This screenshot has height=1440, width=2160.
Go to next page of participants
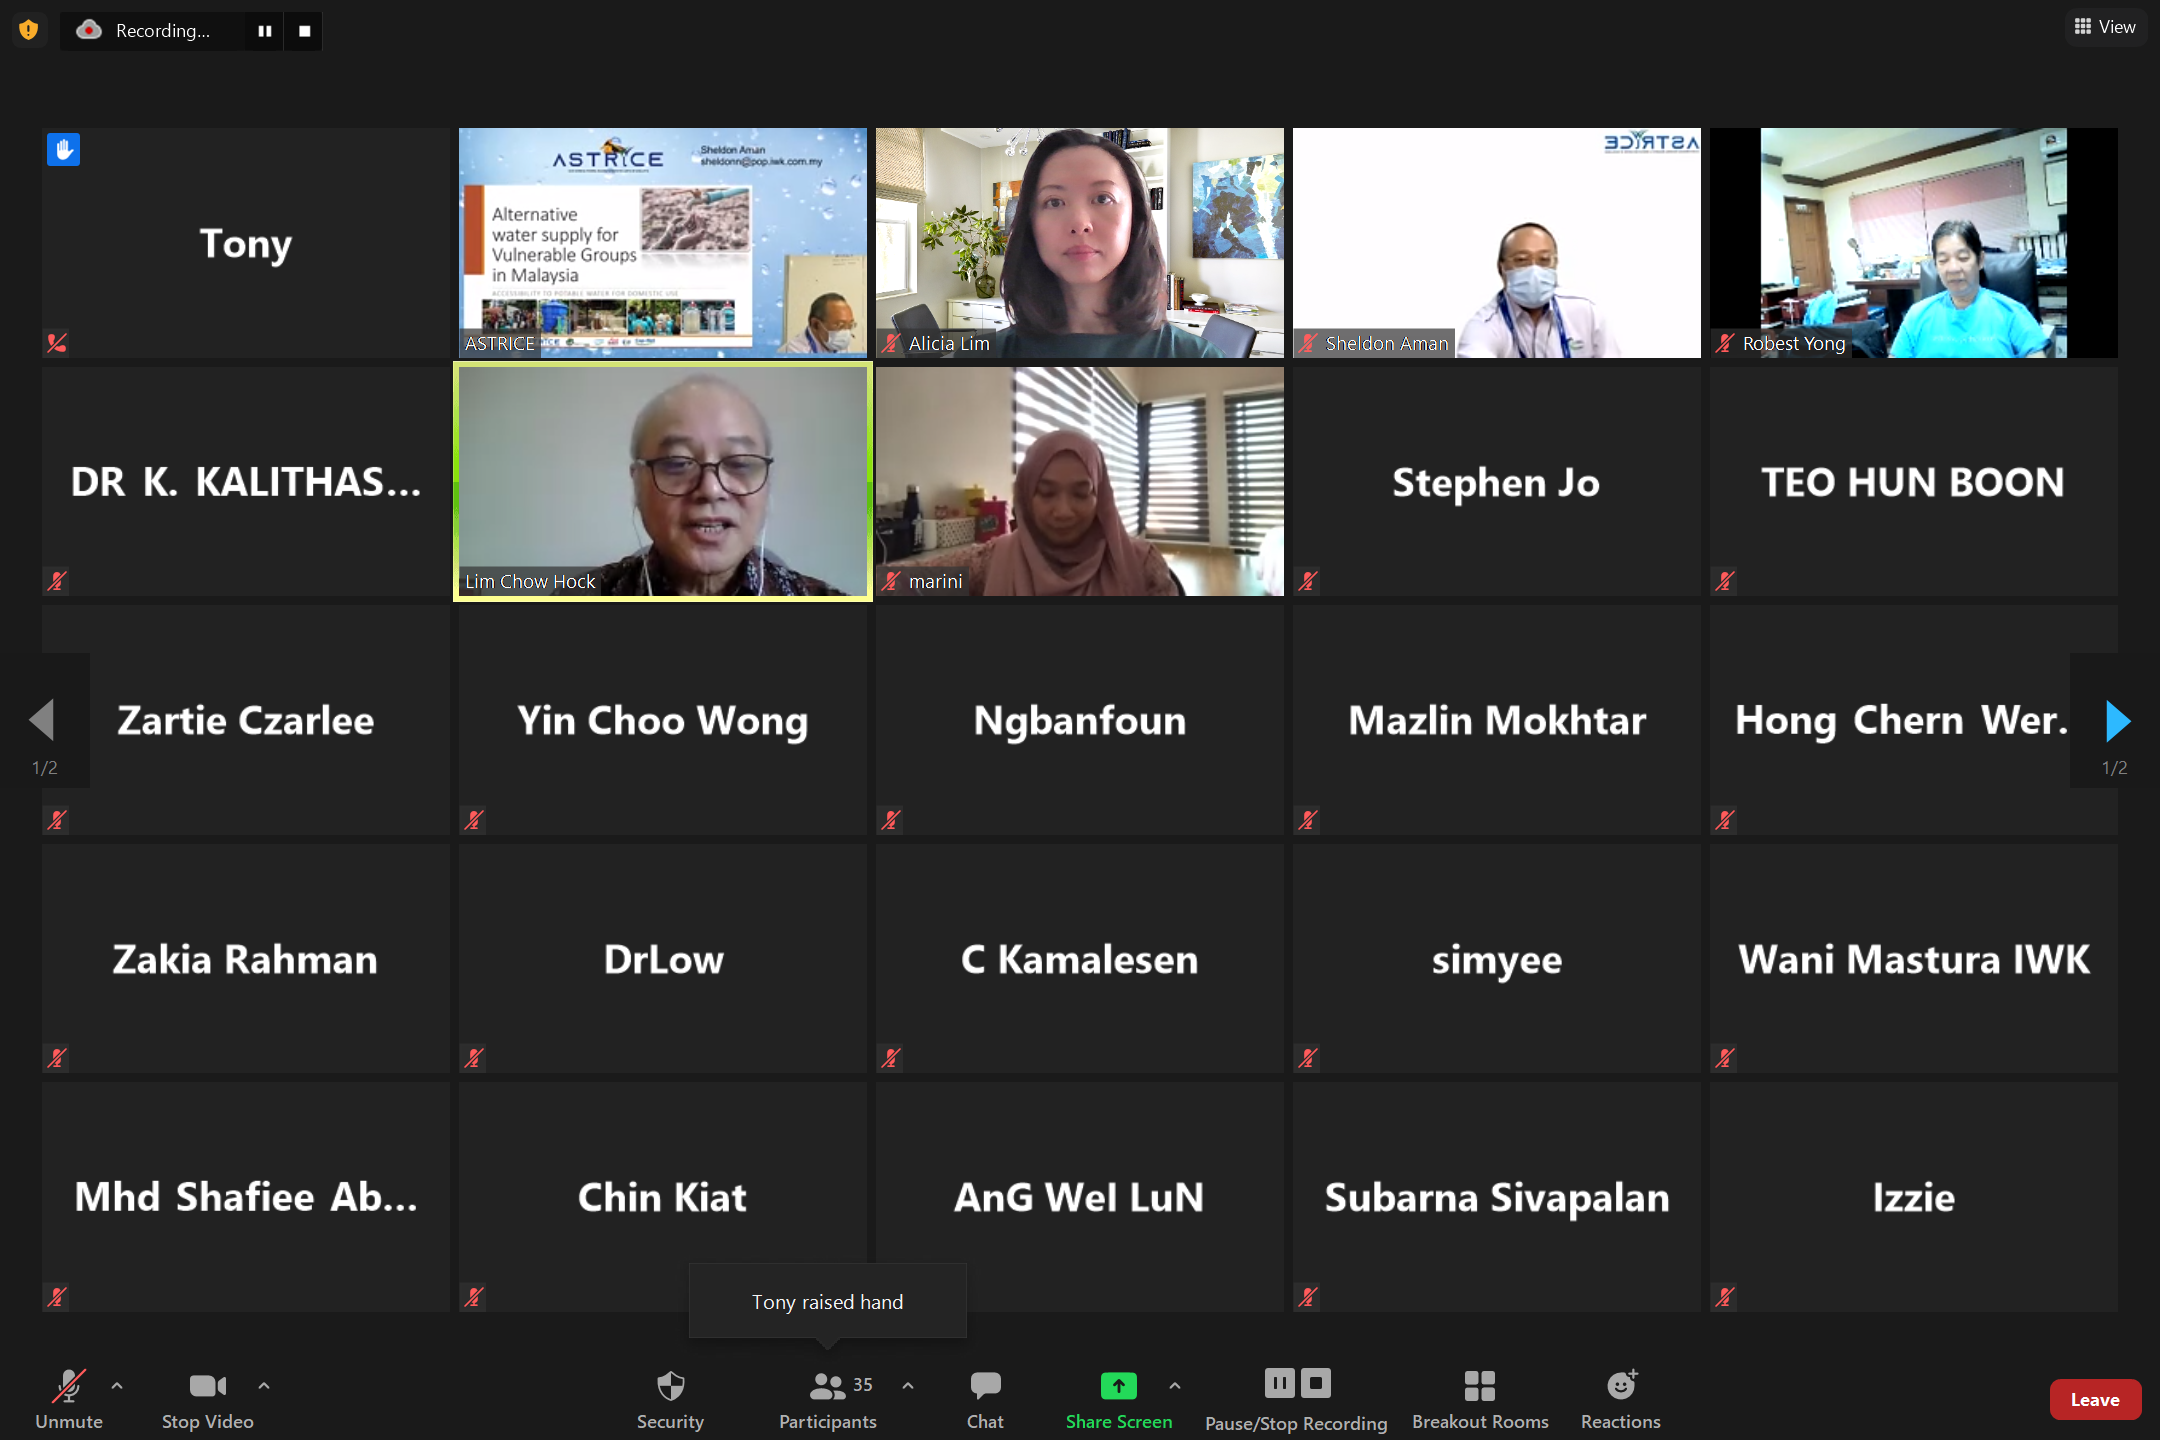(2116, 721)
